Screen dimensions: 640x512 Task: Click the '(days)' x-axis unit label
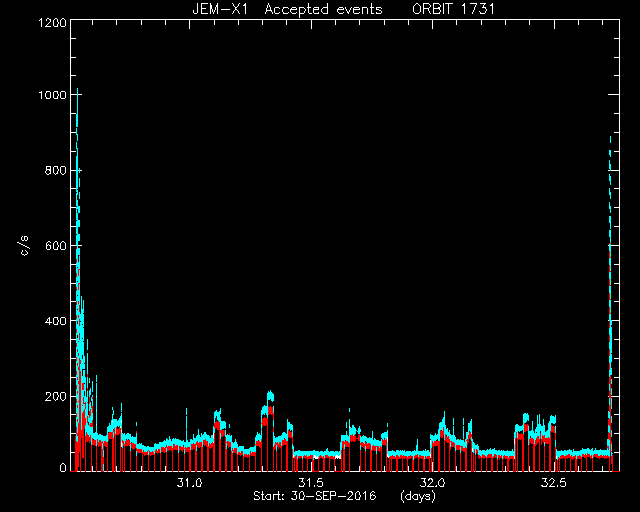click(x=418, y=496)
